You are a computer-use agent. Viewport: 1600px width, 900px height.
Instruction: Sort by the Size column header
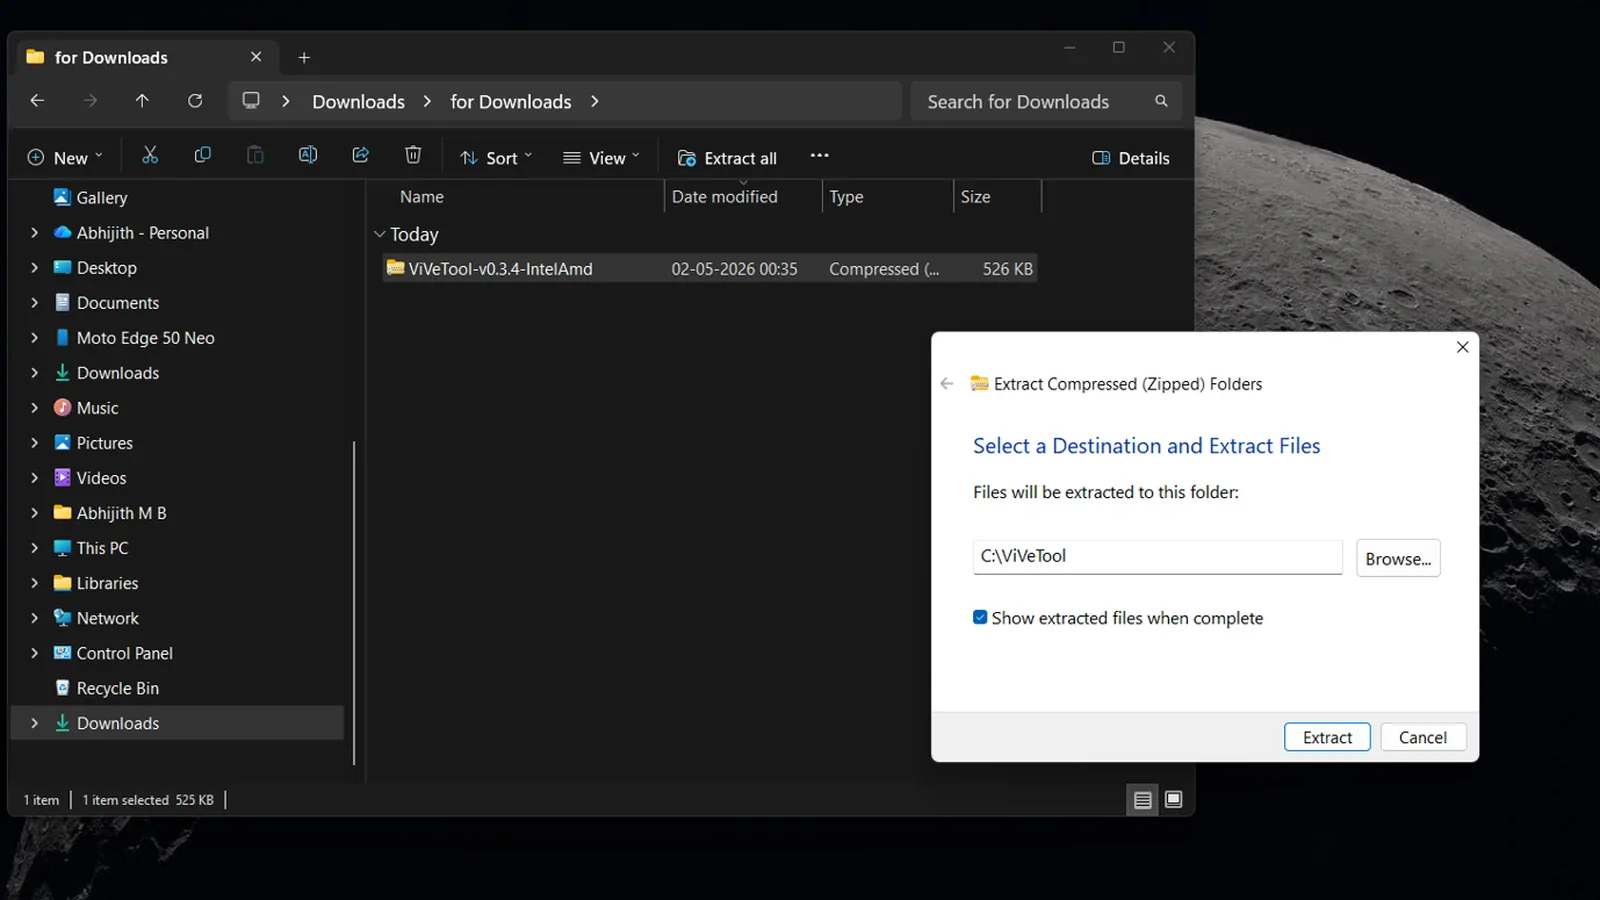tap(975, 197)
